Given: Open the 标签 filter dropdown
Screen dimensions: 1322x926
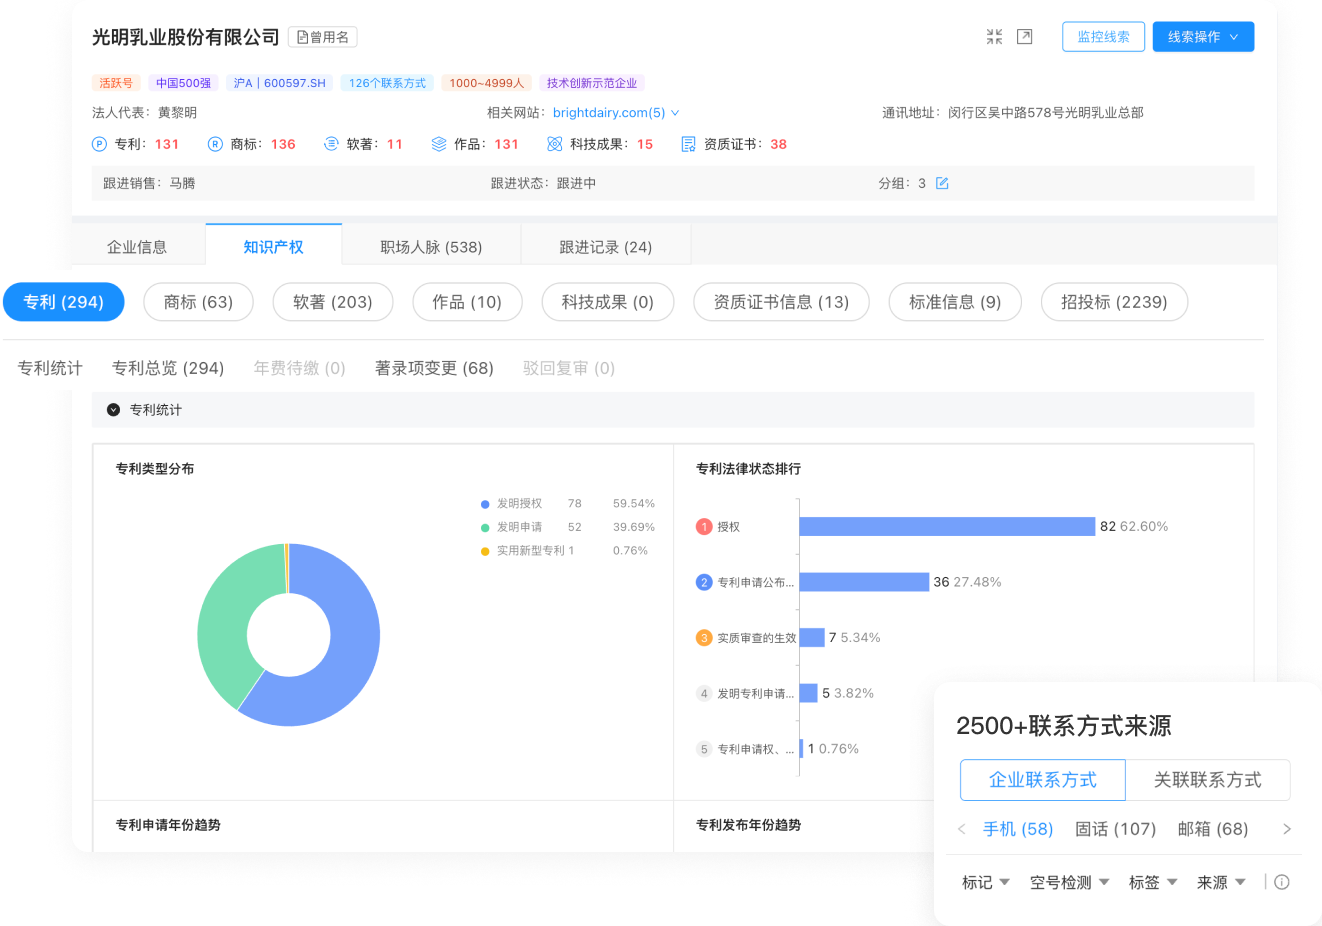Looking at the screenshot, I should click(1153, 882).
